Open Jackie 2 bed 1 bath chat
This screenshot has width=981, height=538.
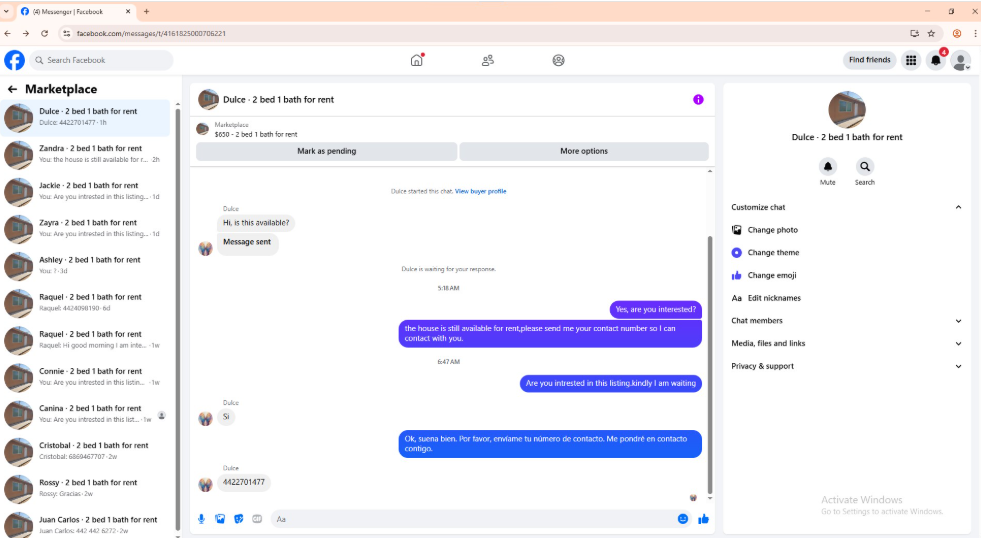86,191
